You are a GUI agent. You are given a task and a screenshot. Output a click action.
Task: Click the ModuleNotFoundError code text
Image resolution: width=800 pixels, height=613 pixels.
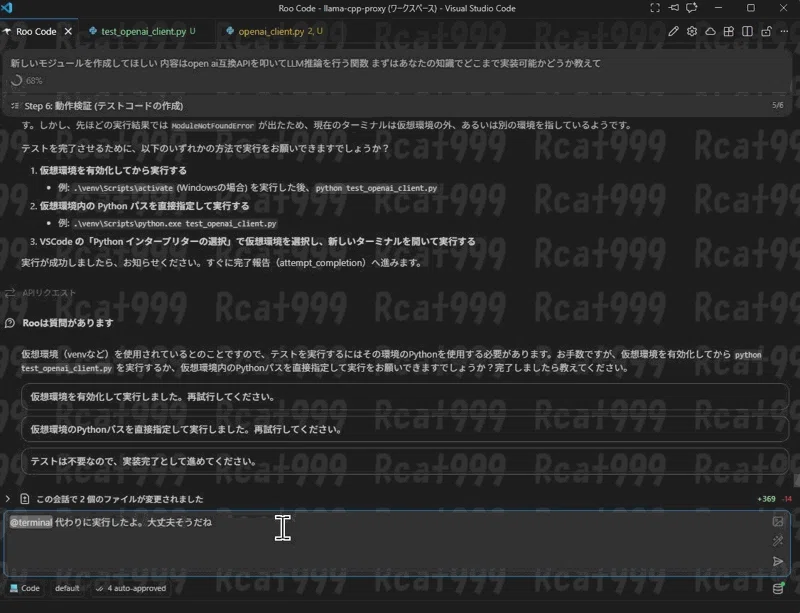[213, 126]
